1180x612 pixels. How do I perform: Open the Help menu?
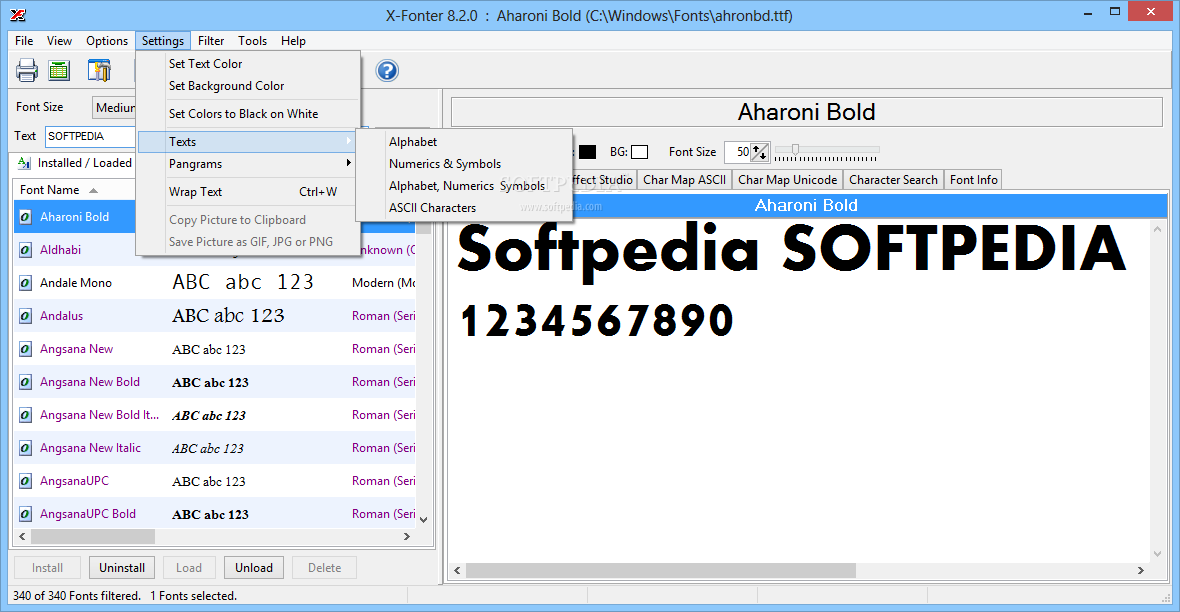tap(293, 41)
